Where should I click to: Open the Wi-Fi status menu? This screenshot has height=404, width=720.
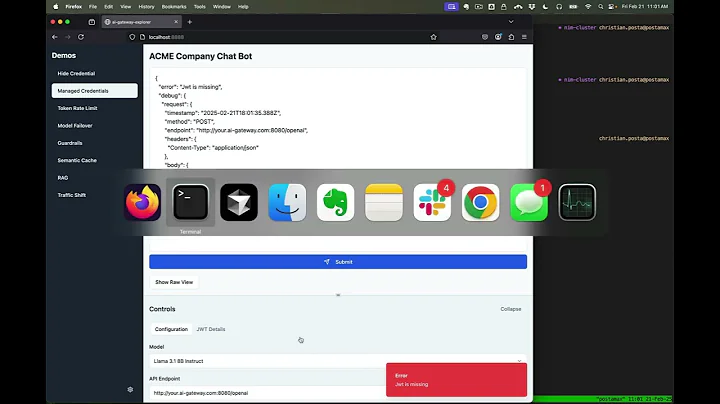click(588, 6)
